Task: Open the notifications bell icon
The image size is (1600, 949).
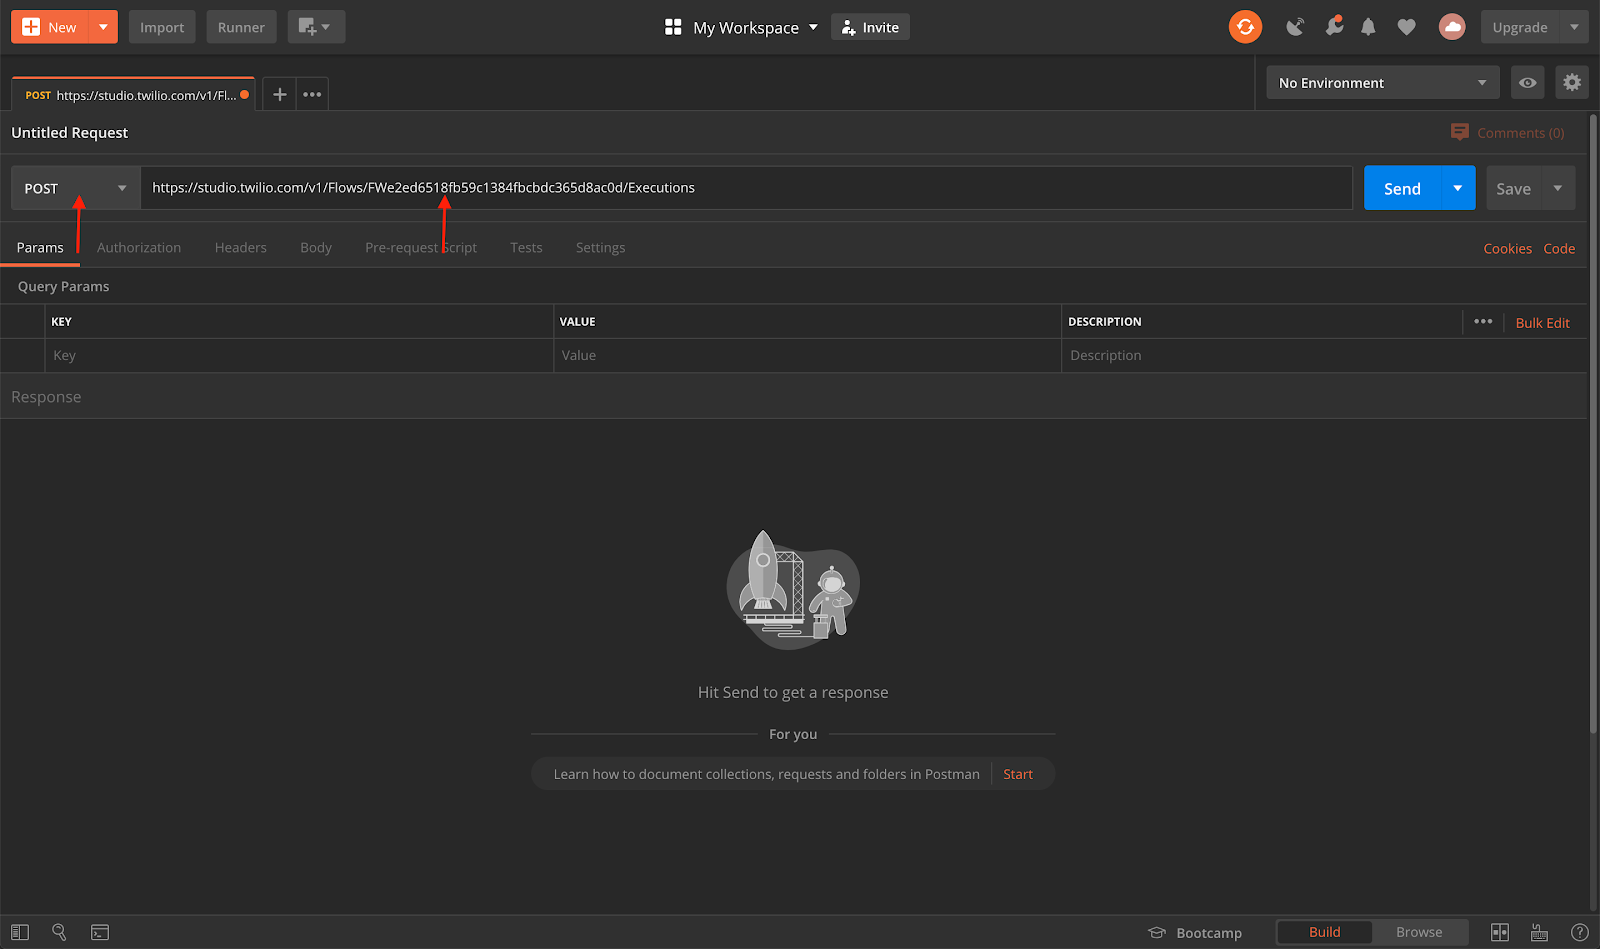Action: 1368,27
